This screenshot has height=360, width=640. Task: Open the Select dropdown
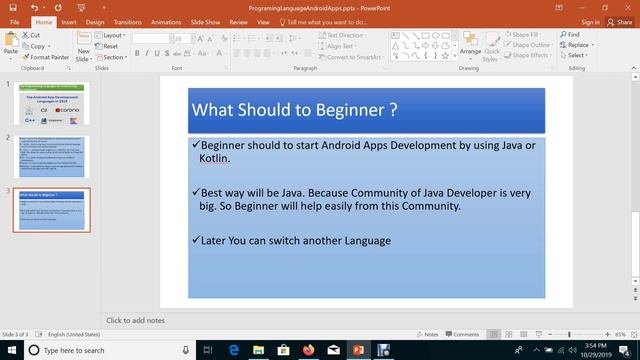(x=575, y=55)
